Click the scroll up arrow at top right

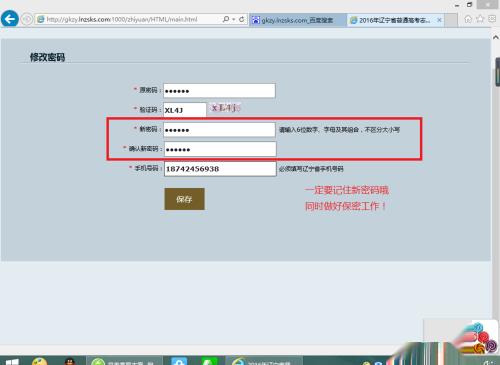coord(496,37)
